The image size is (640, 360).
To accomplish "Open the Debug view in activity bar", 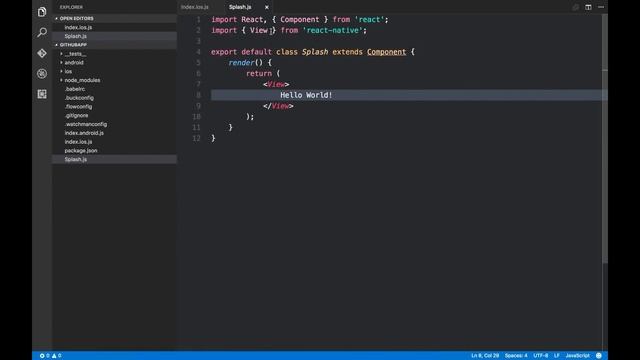I will pyautogui.click(x=42, y=73).
